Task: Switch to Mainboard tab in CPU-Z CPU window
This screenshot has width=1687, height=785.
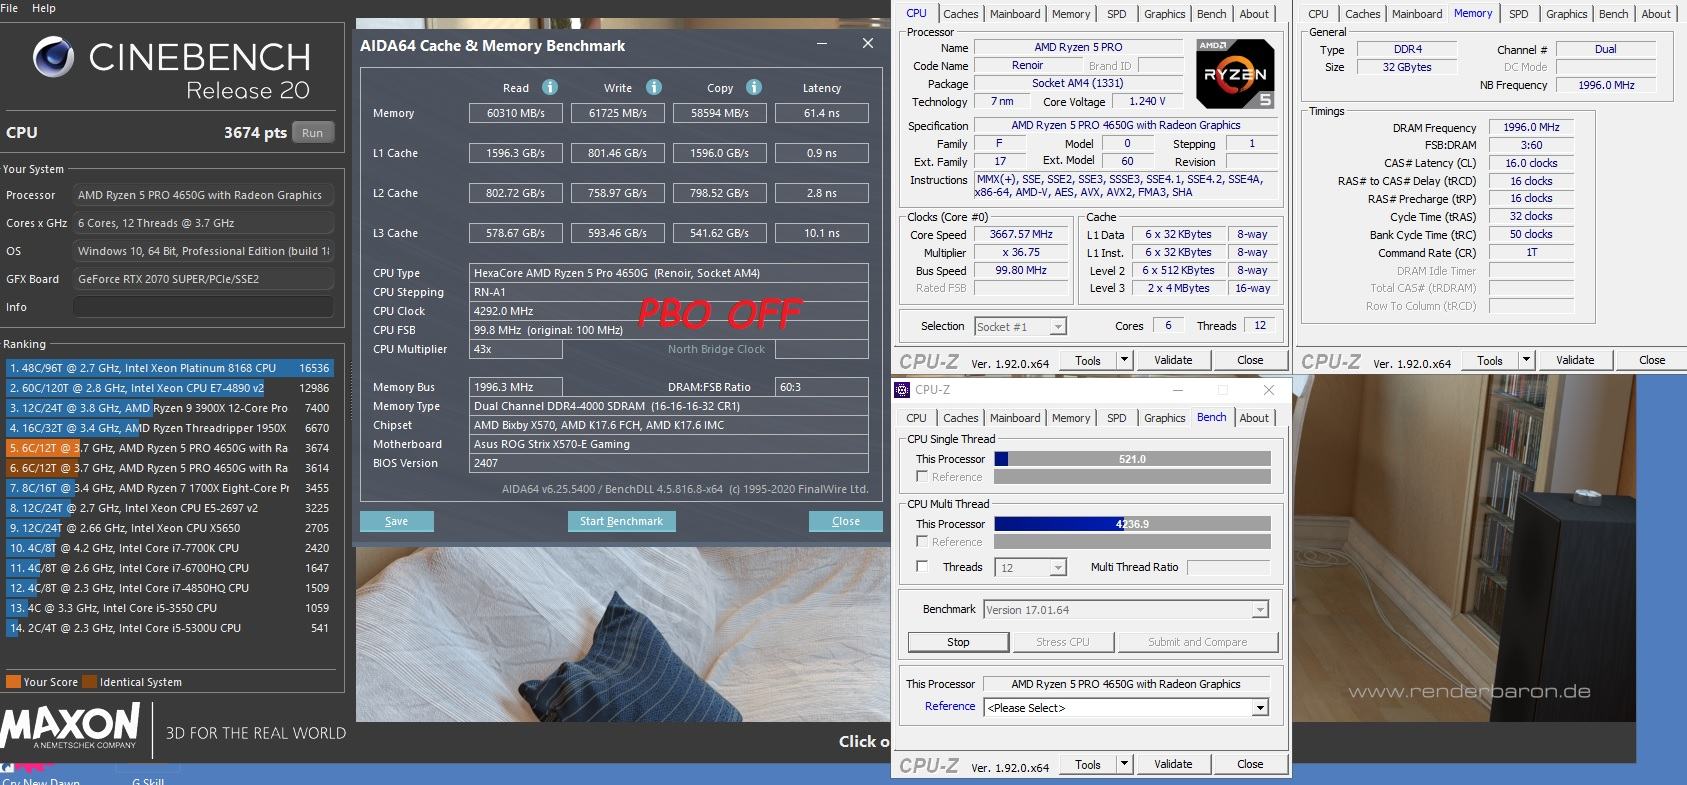Action: (1015, 14)
